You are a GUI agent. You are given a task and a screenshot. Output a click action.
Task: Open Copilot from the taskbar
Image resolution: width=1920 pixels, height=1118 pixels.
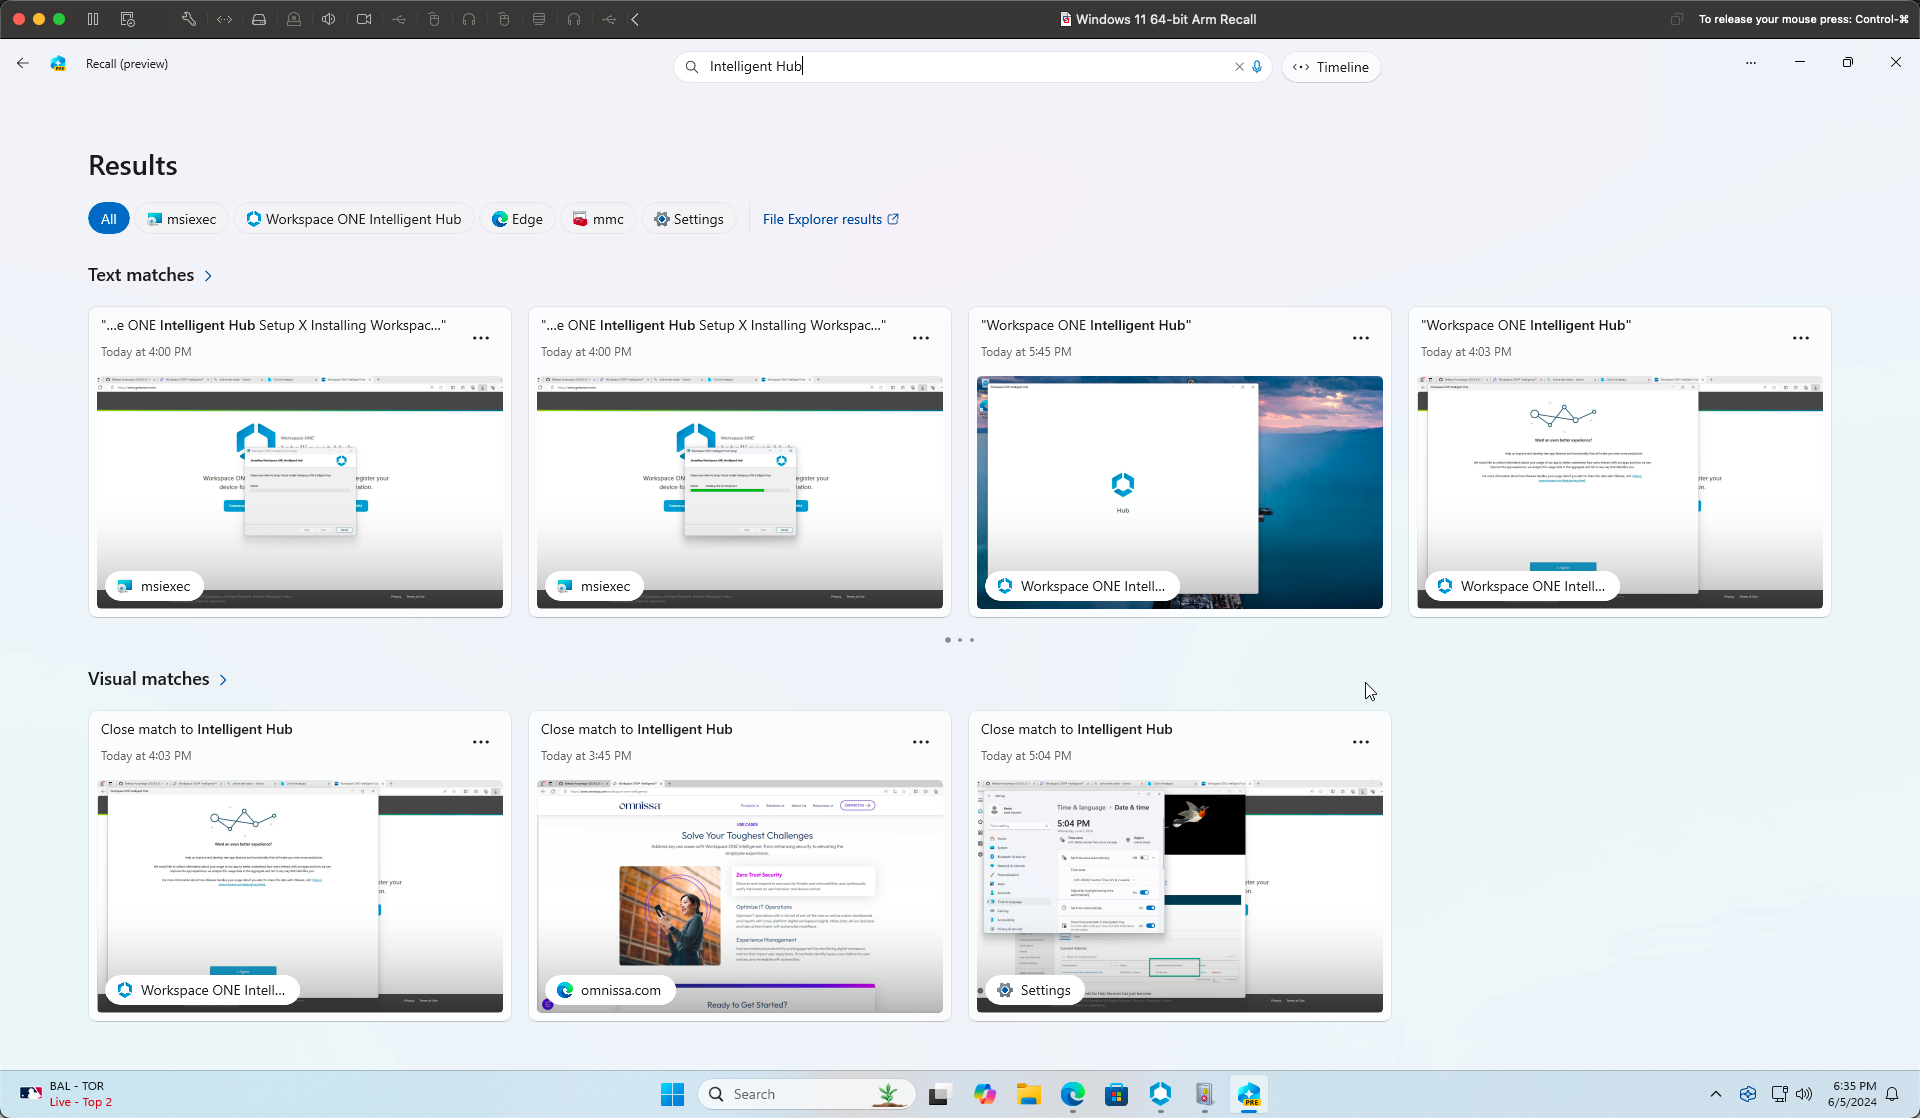[985, 1094]
